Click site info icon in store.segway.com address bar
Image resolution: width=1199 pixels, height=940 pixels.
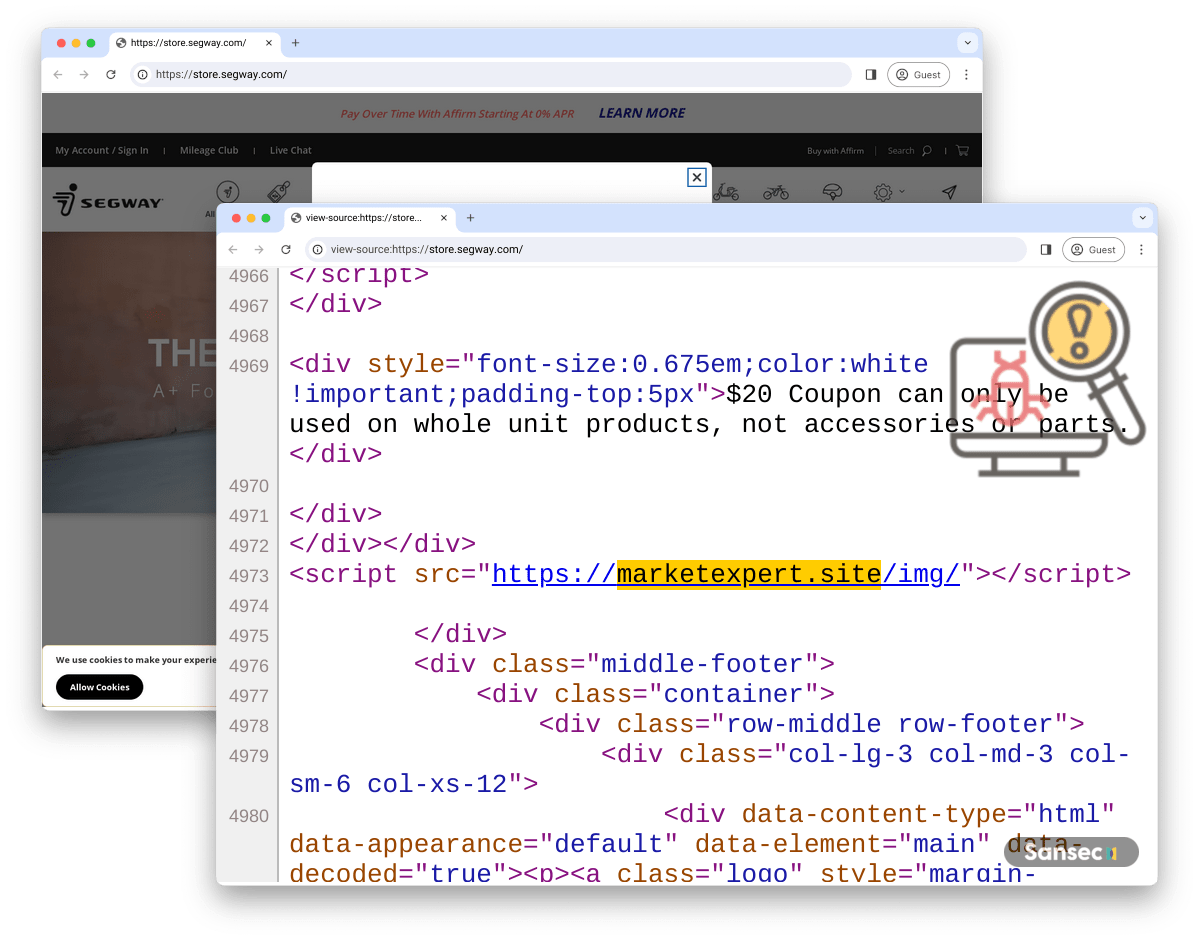tap(143, 75)
